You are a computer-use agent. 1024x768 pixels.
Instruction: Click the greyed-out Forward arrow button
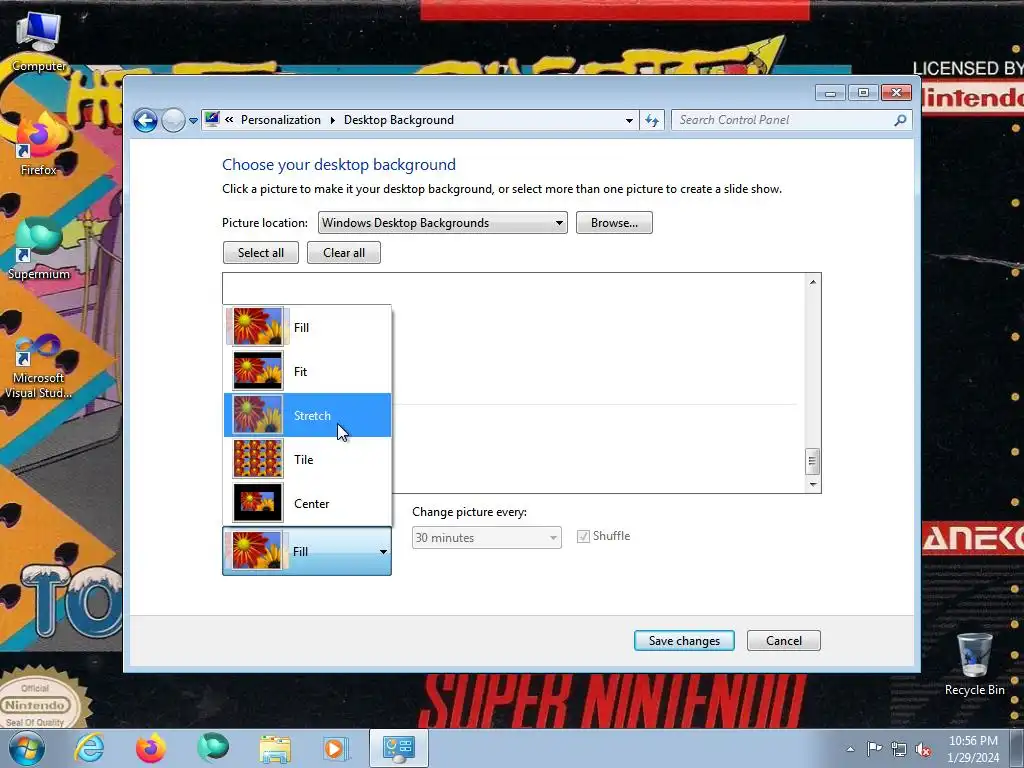point(173,121)
